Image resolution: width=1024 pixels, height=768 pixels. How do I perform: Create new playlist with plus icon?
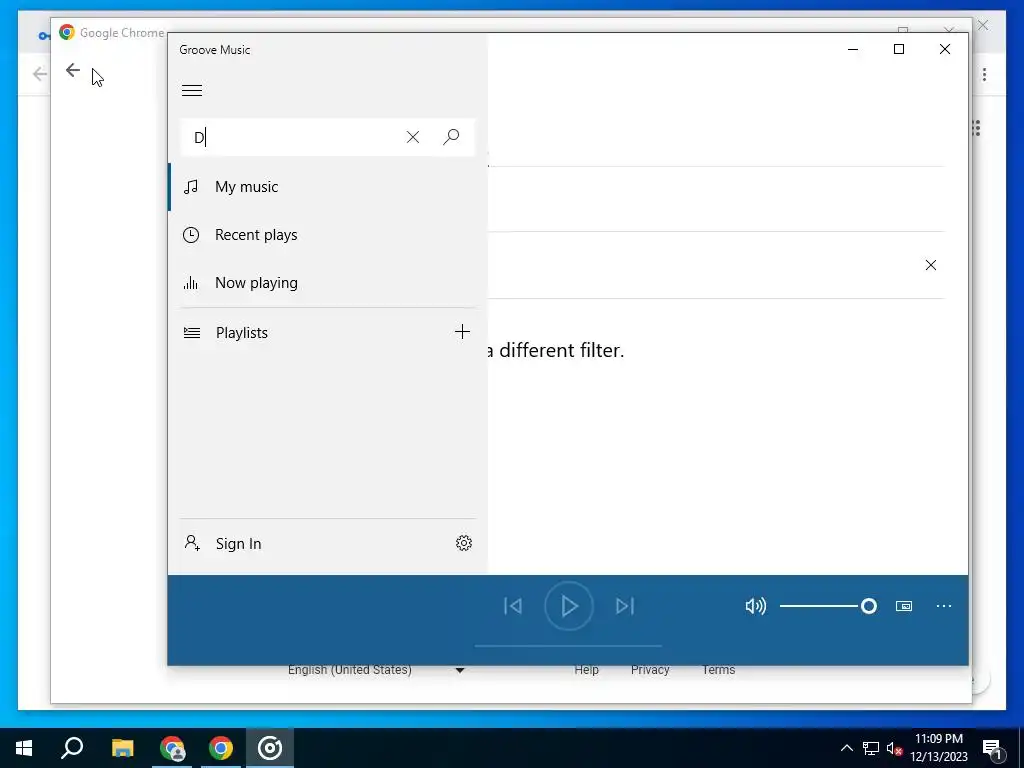point(462,332)
